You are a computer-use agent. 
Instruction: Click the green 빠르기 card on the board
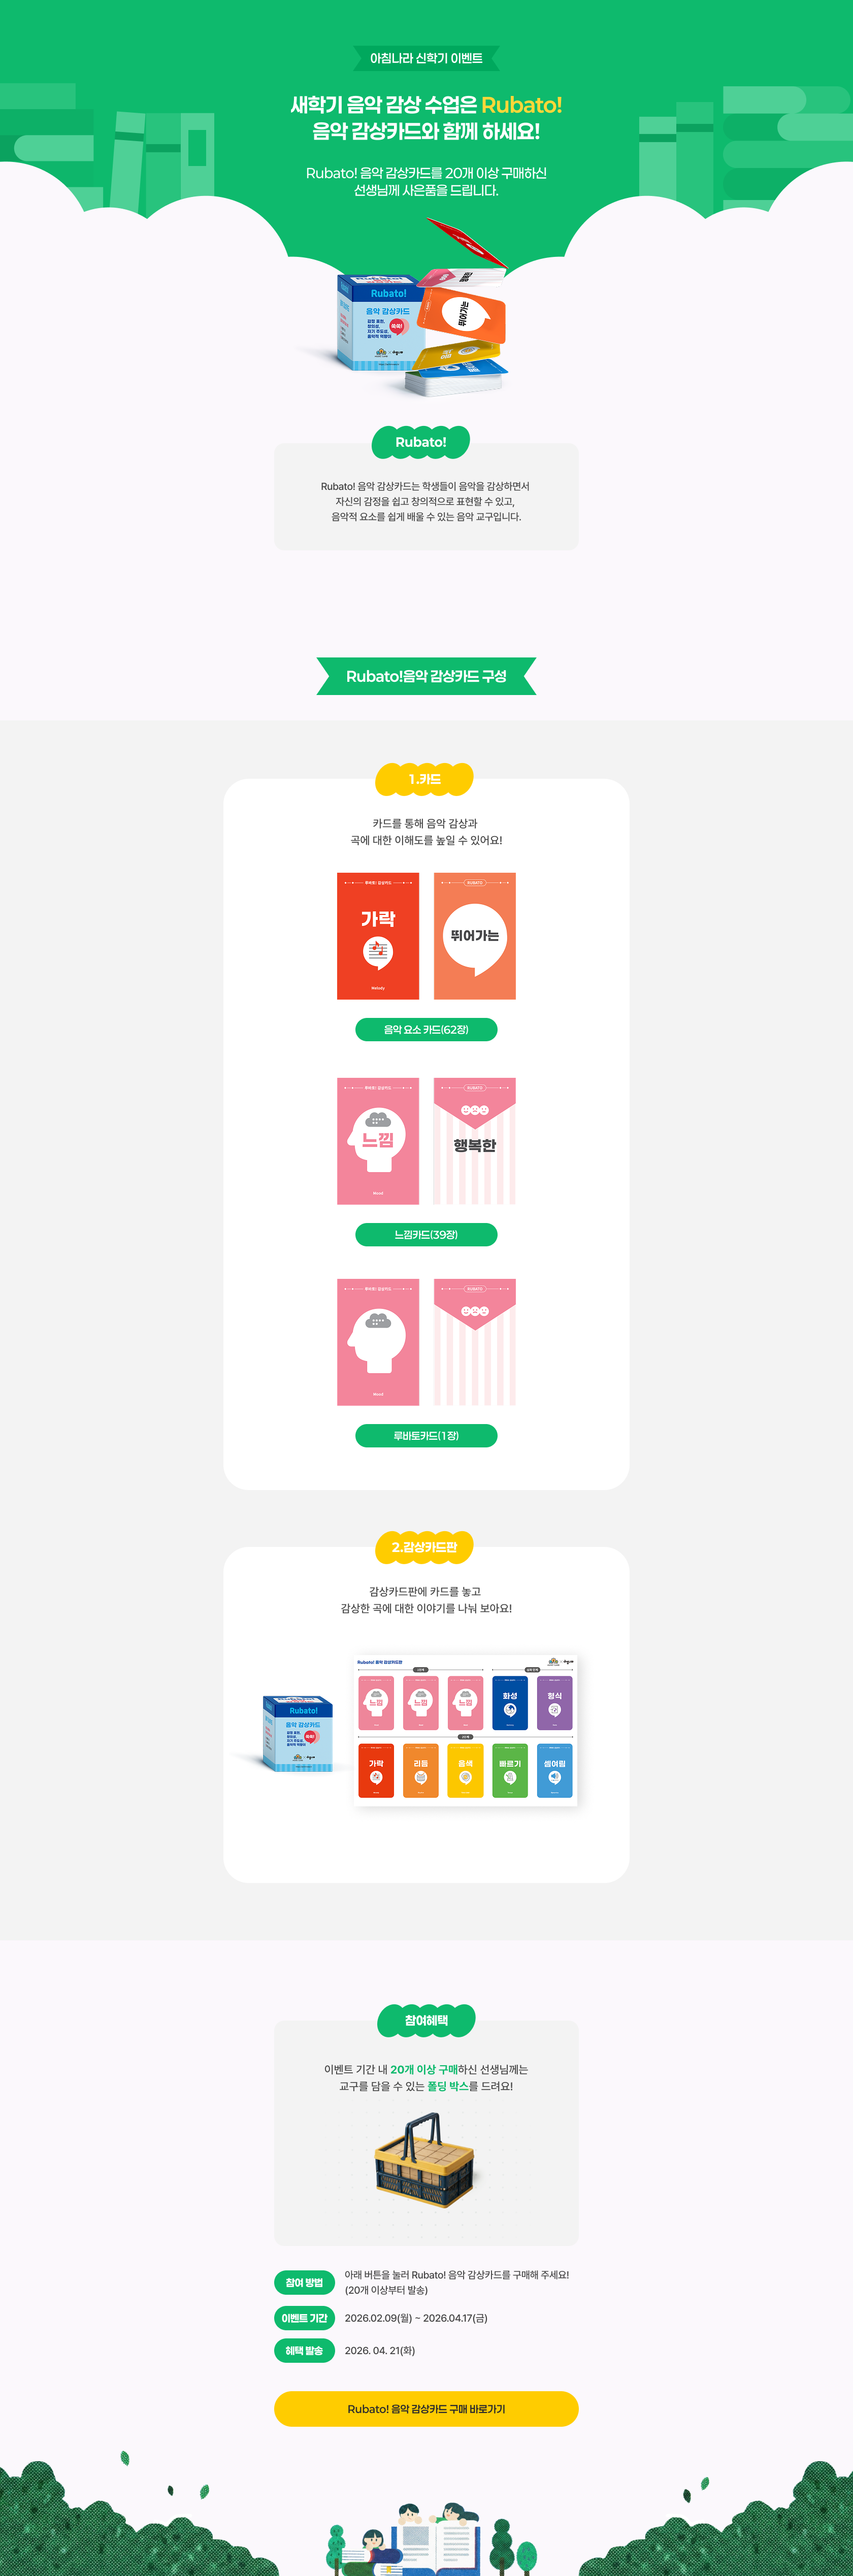[510, 1770]
